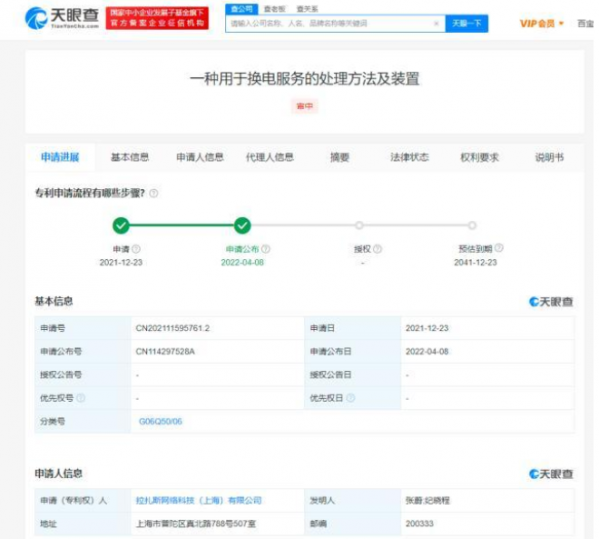The image size is (599, 539).
Task: Click the green checkmark for the 申请公布 step
Action: coord(243,225)
